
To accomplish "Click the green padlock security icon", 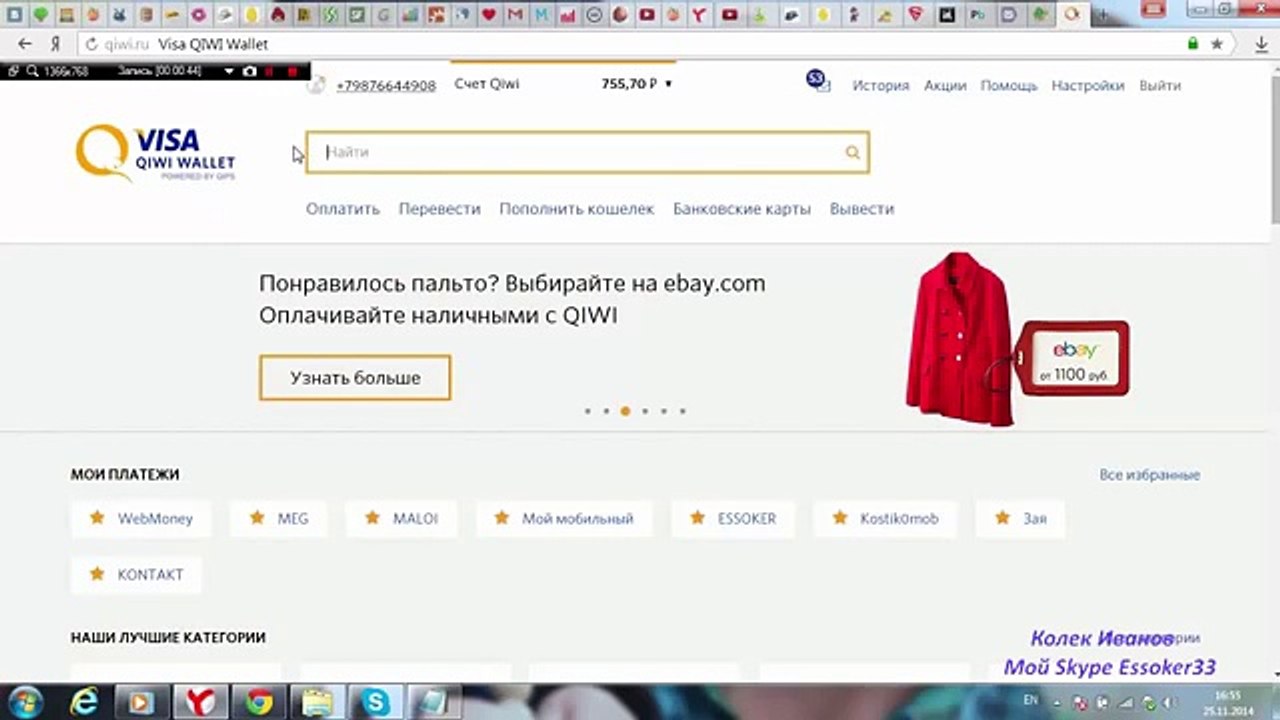I will coord(1192,44).
